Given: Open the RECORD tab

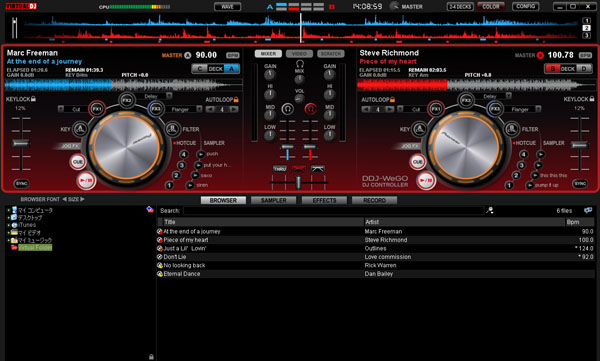Looking at the screenshot, I should click(x=374, y=200).
